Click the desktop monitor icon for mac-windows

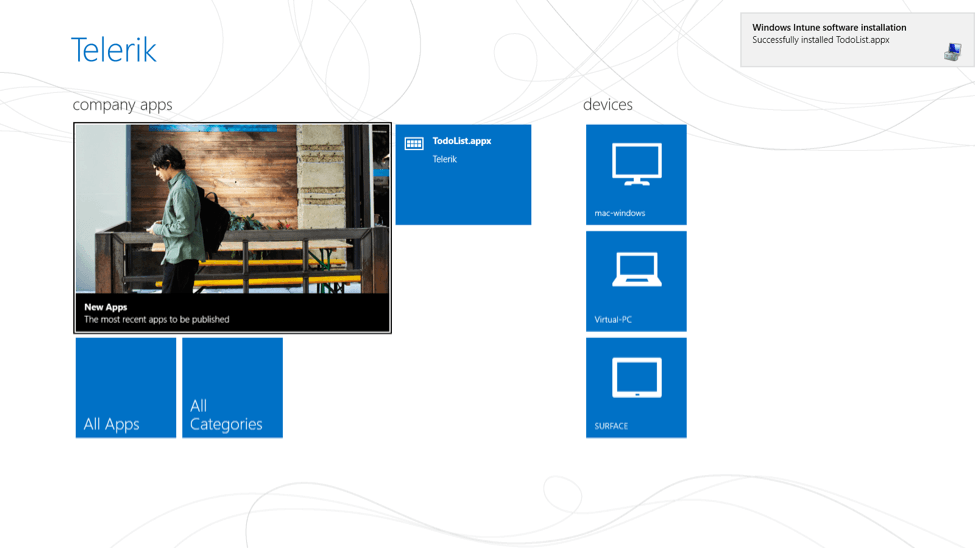coord(636,164)
